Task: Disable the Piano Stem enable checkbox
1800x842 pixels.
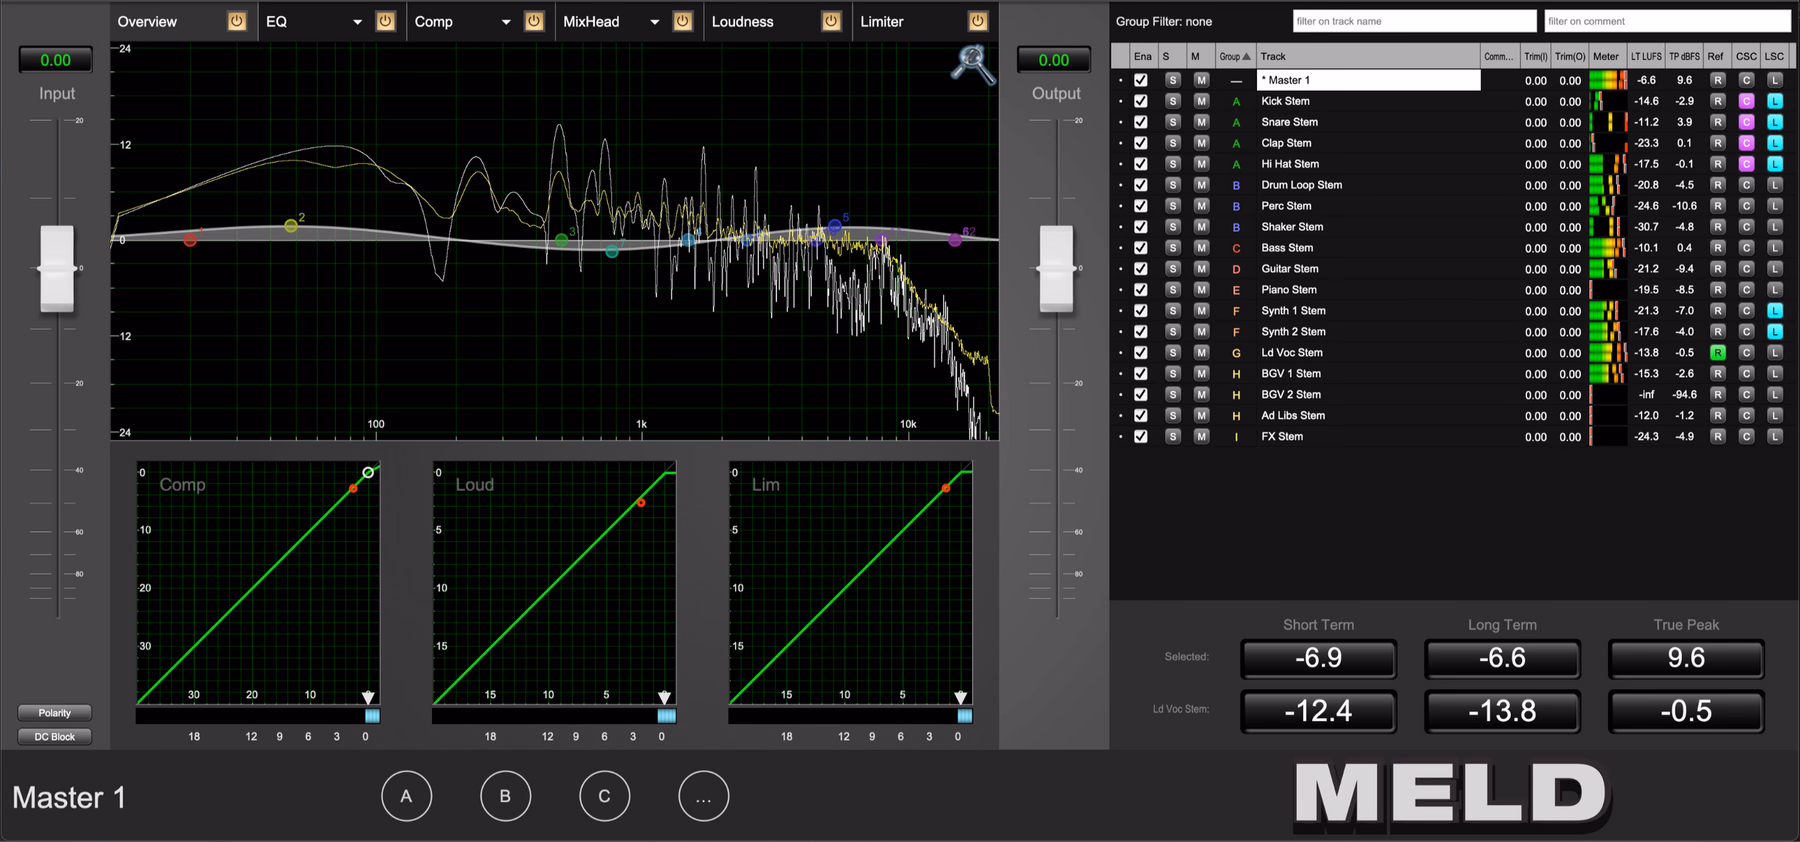Action: pyautogui.click(x=1141, y=290)
